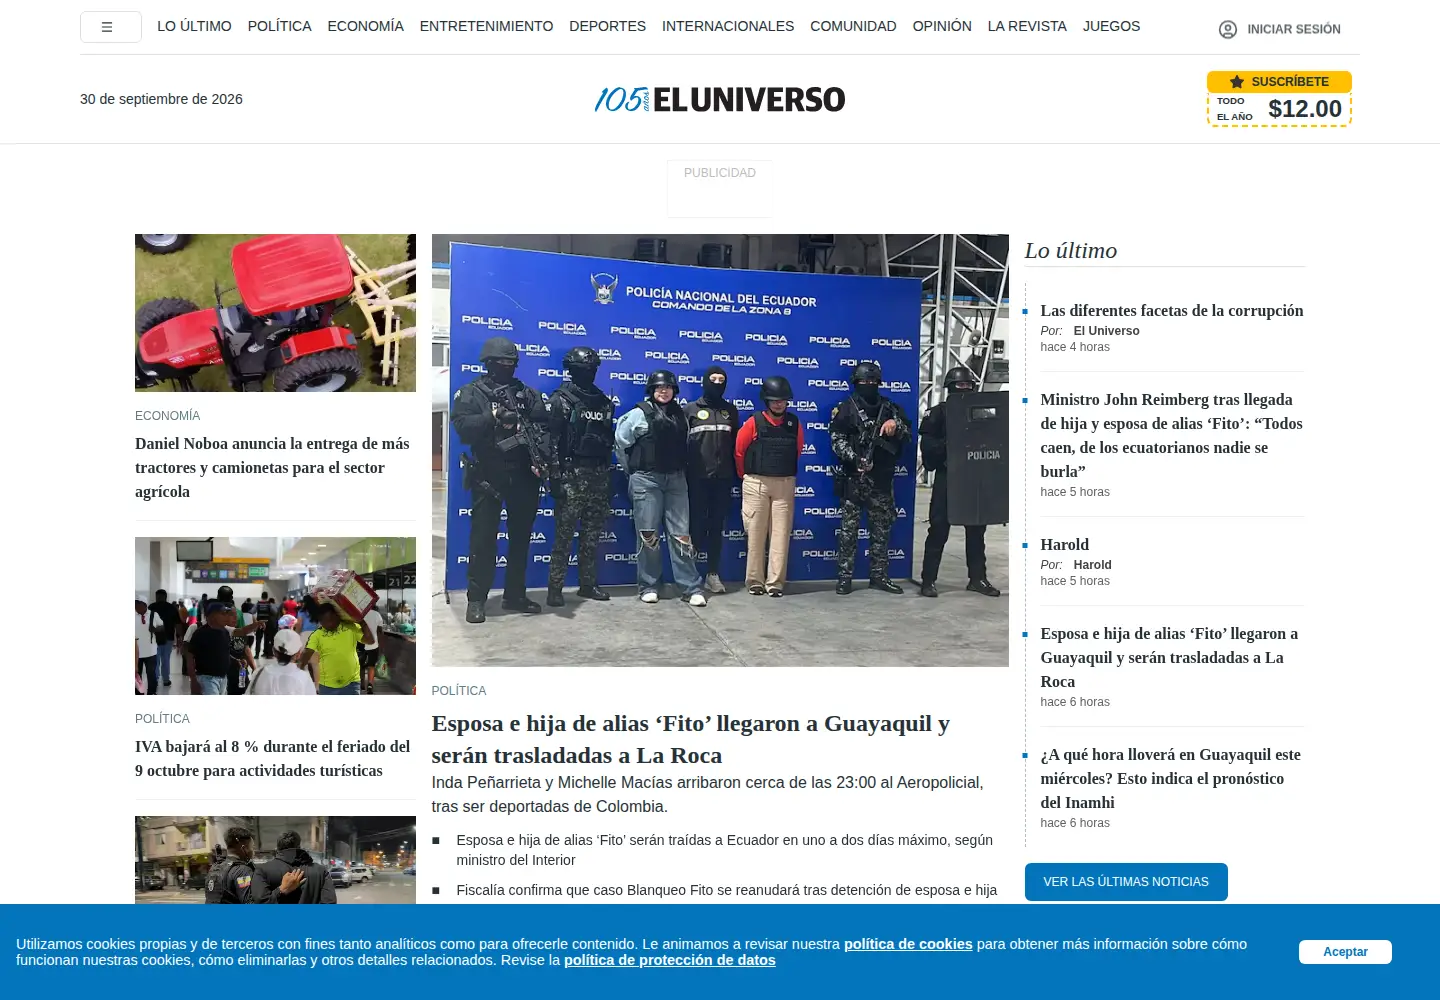The image size is (1440, 1000).
Task: Open Ministro John Reimberg sidebar article
Action: point(1171,436)
